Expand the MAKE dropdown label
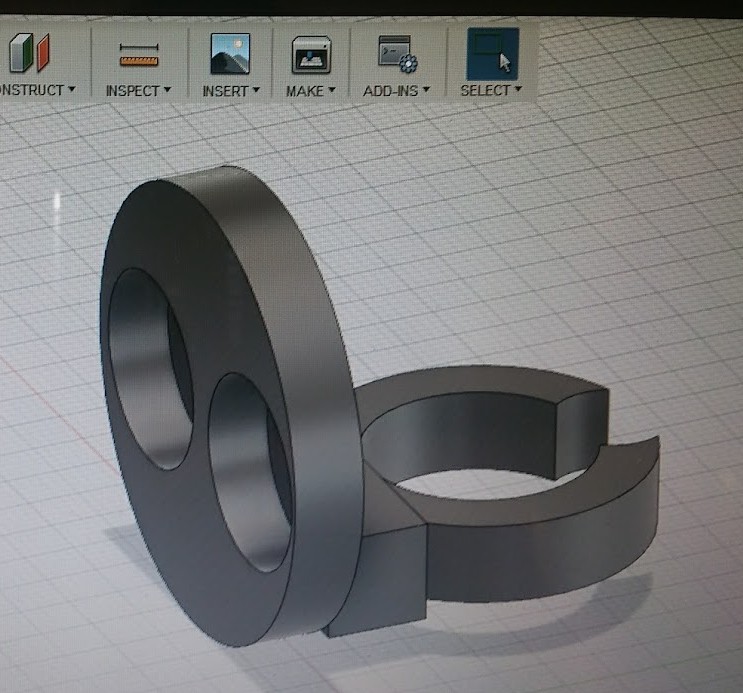This screenshot has width=743, height=693. click(x=311, y=90)
